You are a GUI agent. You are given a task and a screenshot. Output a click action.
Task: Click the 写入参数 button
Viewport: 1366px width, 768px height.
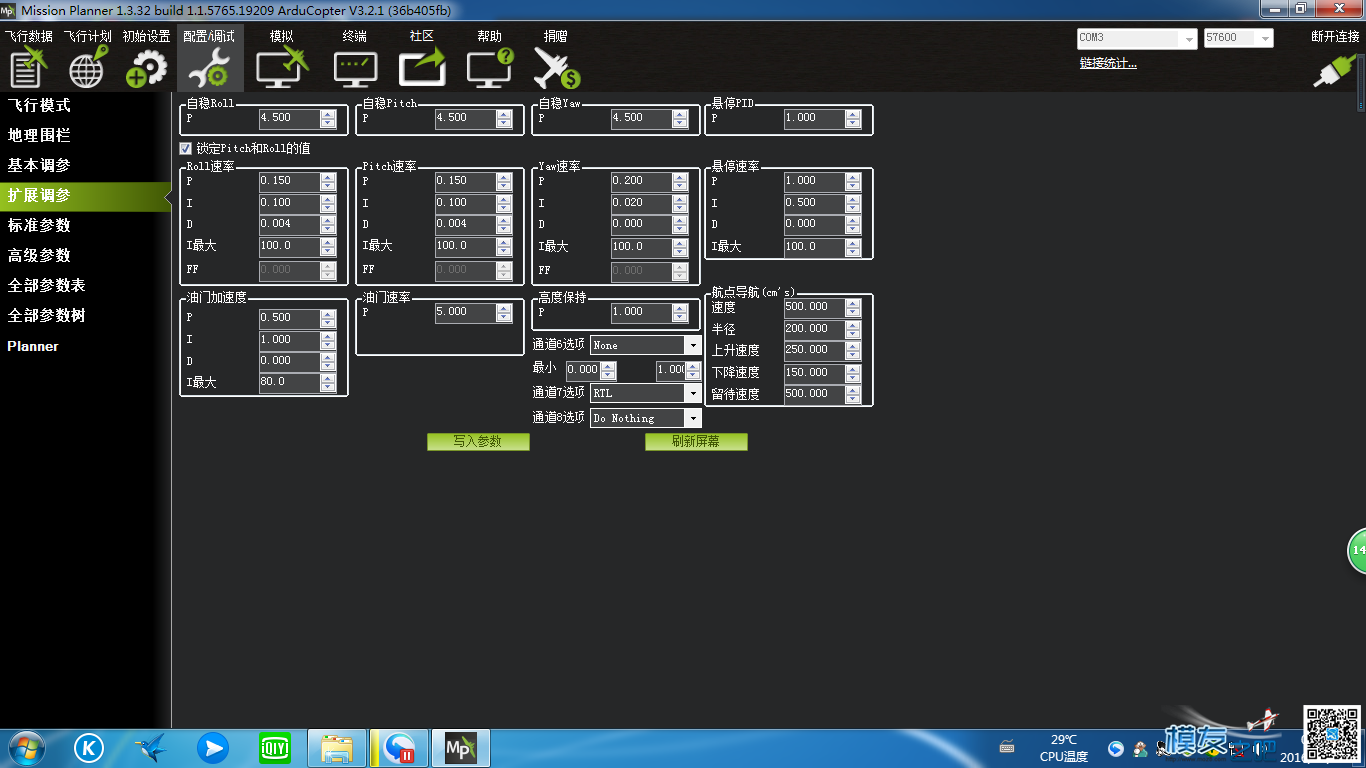pyautogui.click(x=478, y=441)
